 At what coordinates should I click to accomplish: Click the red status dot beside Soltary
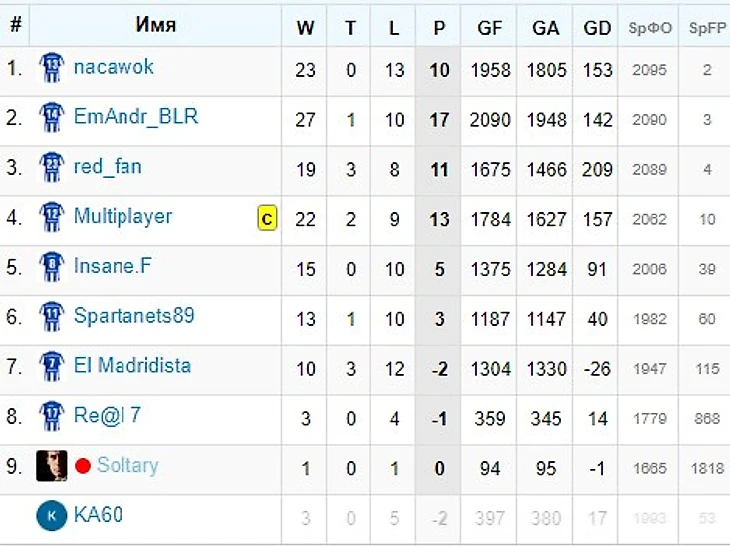82,465
